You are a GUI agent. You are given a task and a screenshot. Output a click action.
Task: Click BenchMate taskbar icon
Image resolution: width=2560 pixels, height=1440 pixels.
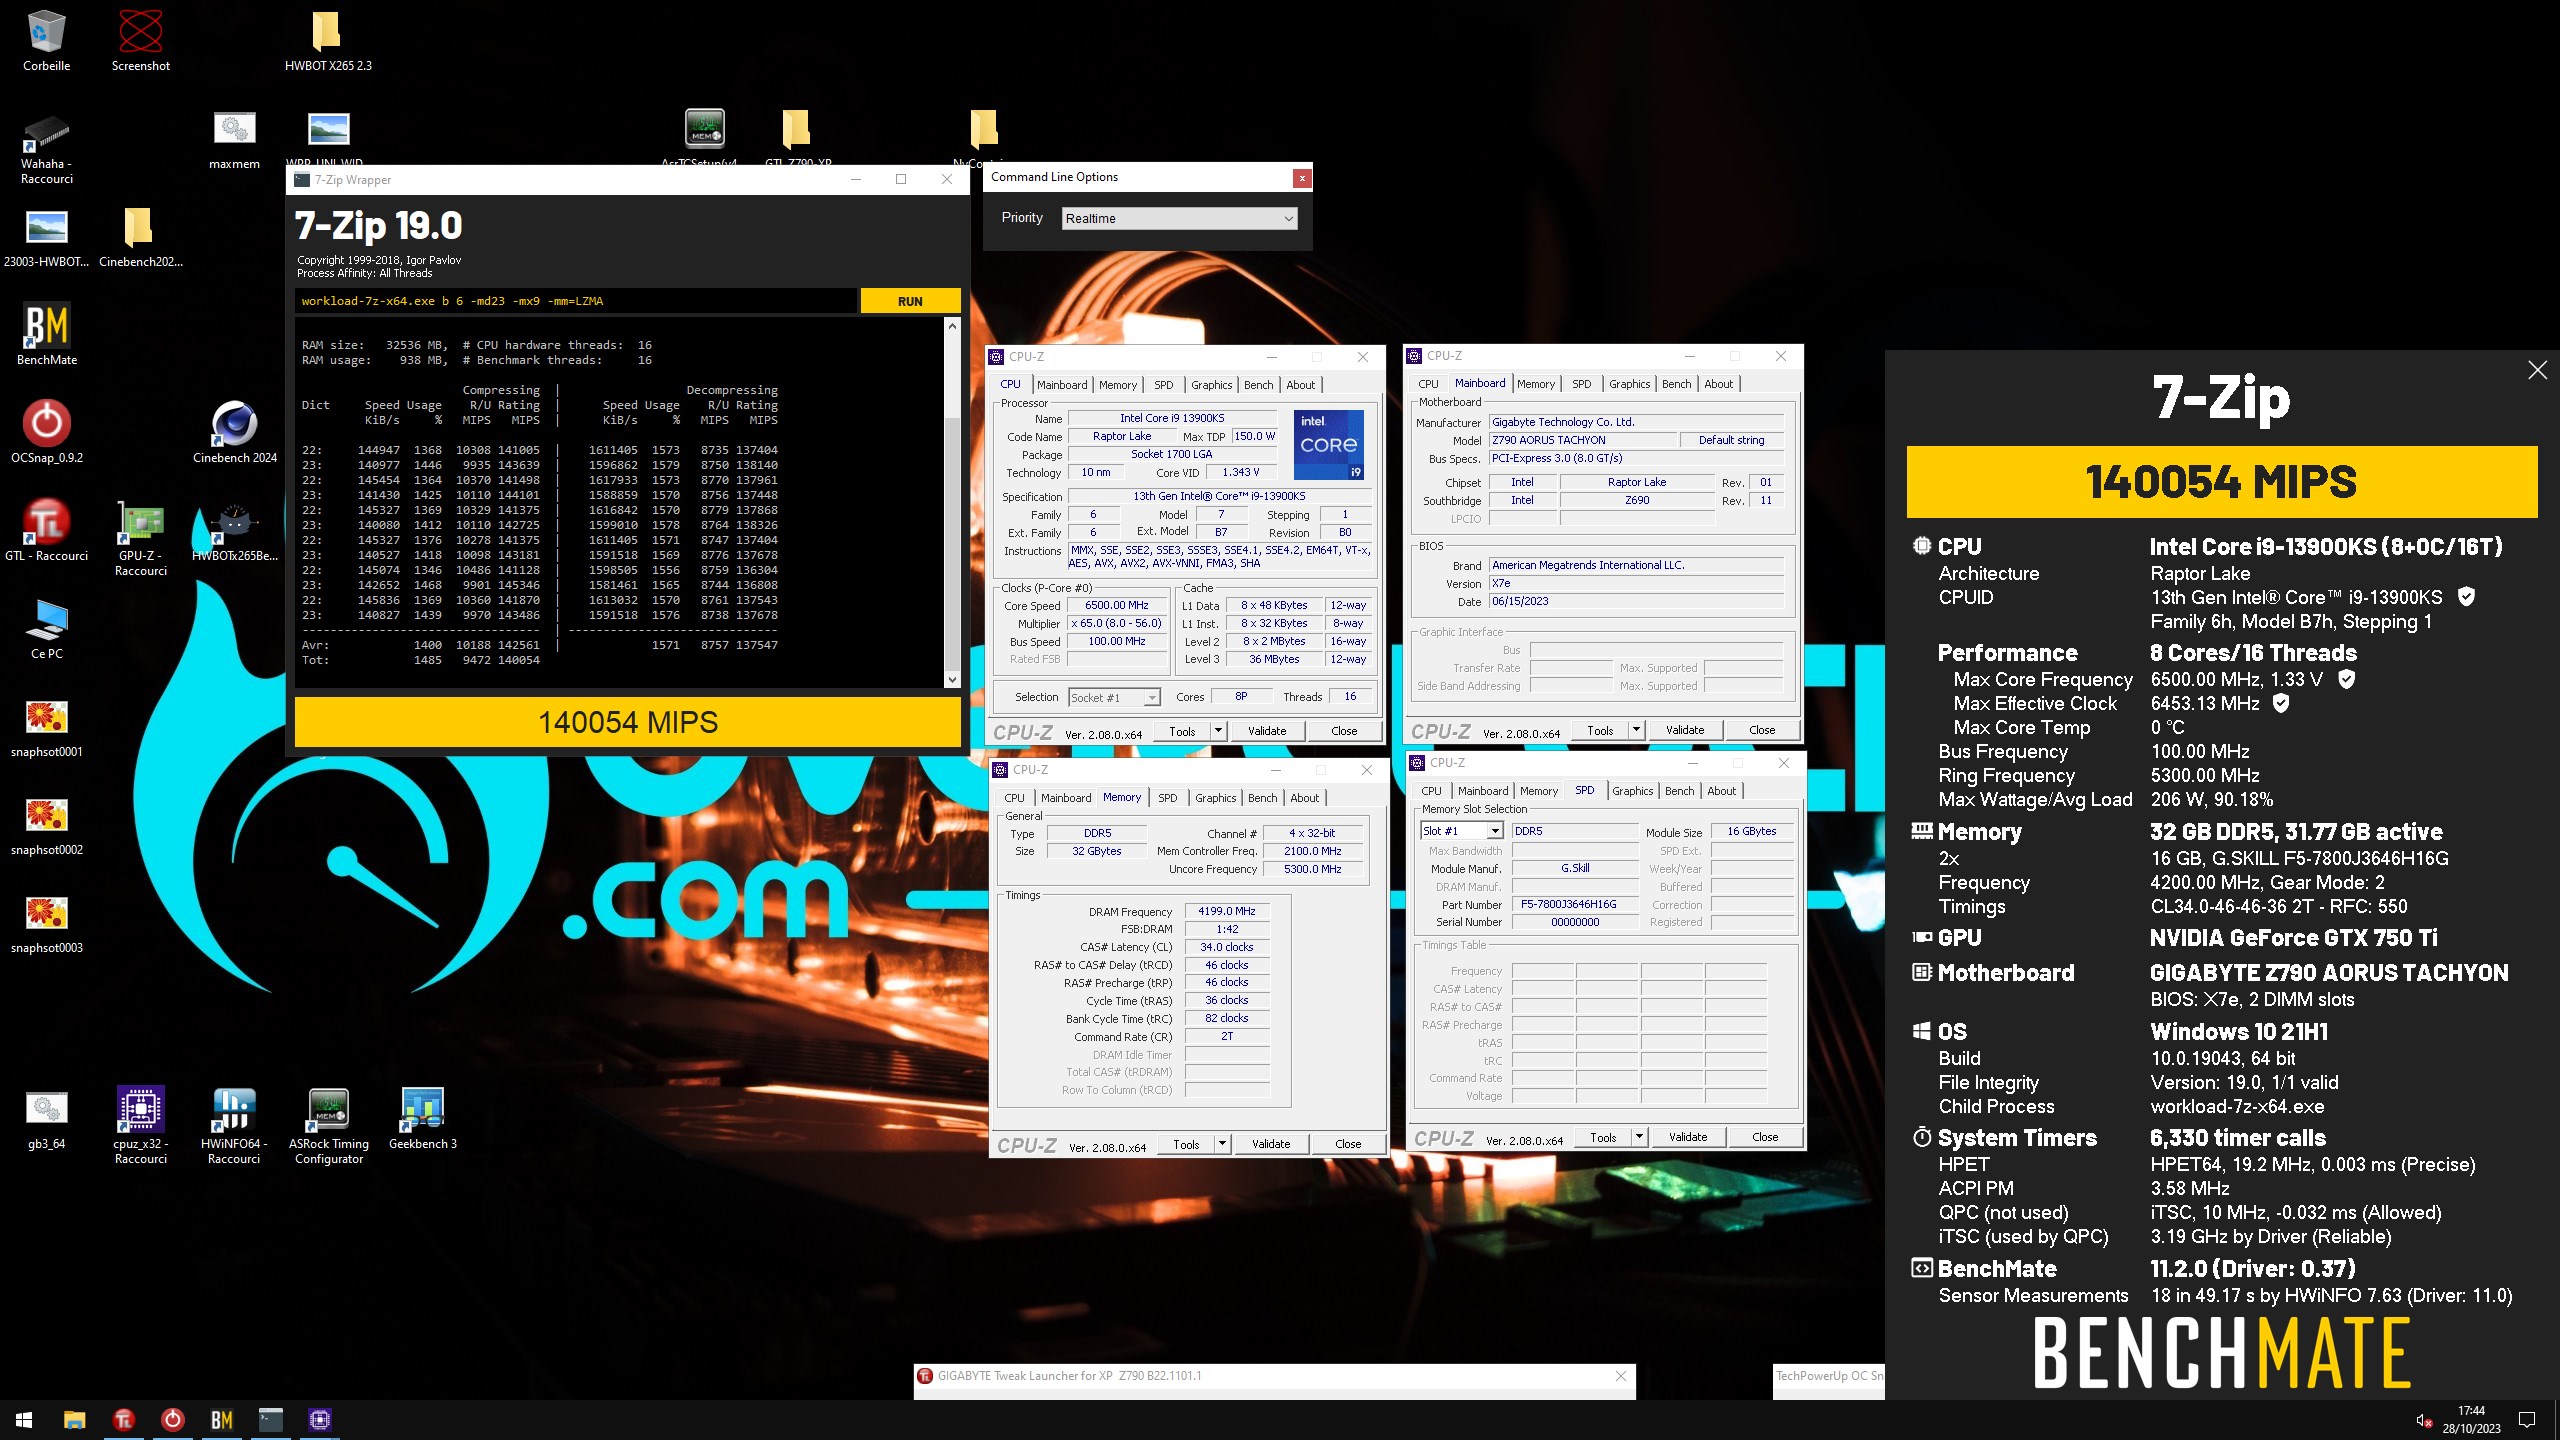coord(222,1419)
